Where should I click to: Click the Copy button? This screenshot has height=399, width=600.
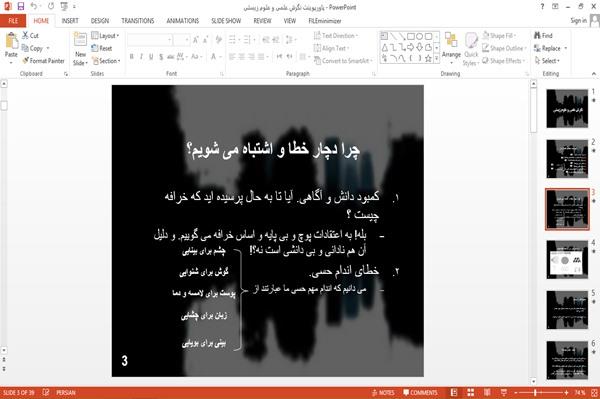click(32, 48)
